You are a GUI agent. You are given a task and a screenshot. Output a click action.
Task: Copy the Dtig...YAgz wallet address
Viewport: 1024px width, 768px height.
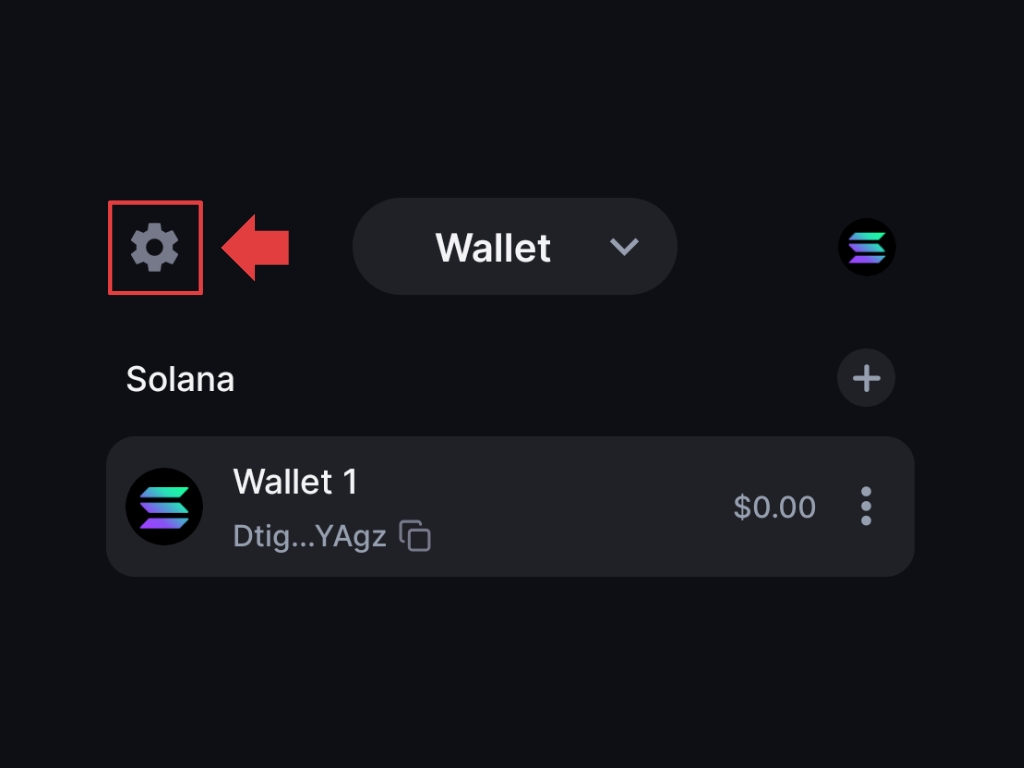tap(415, 536)
